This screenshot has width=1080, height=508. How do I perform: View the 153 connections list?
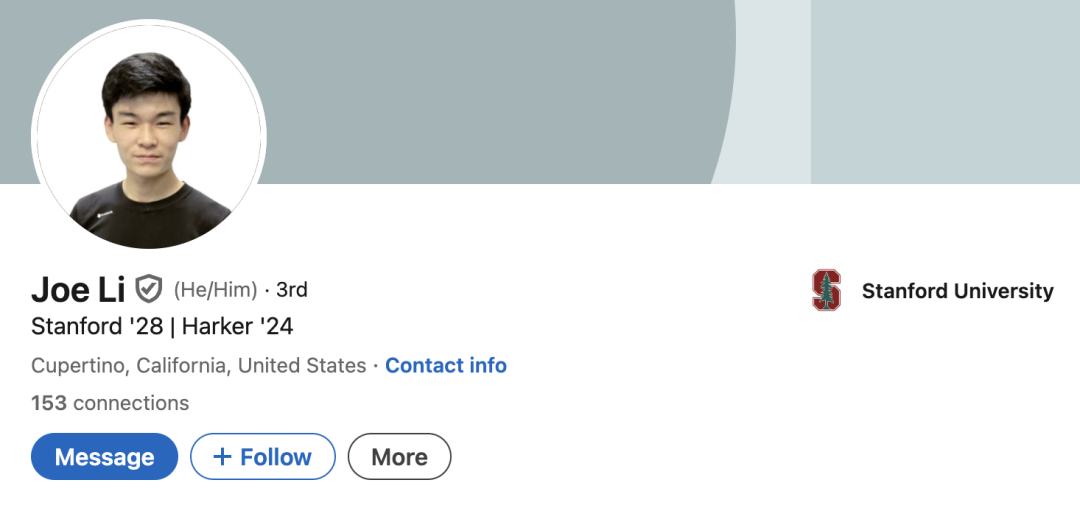(x=110, y=403)
